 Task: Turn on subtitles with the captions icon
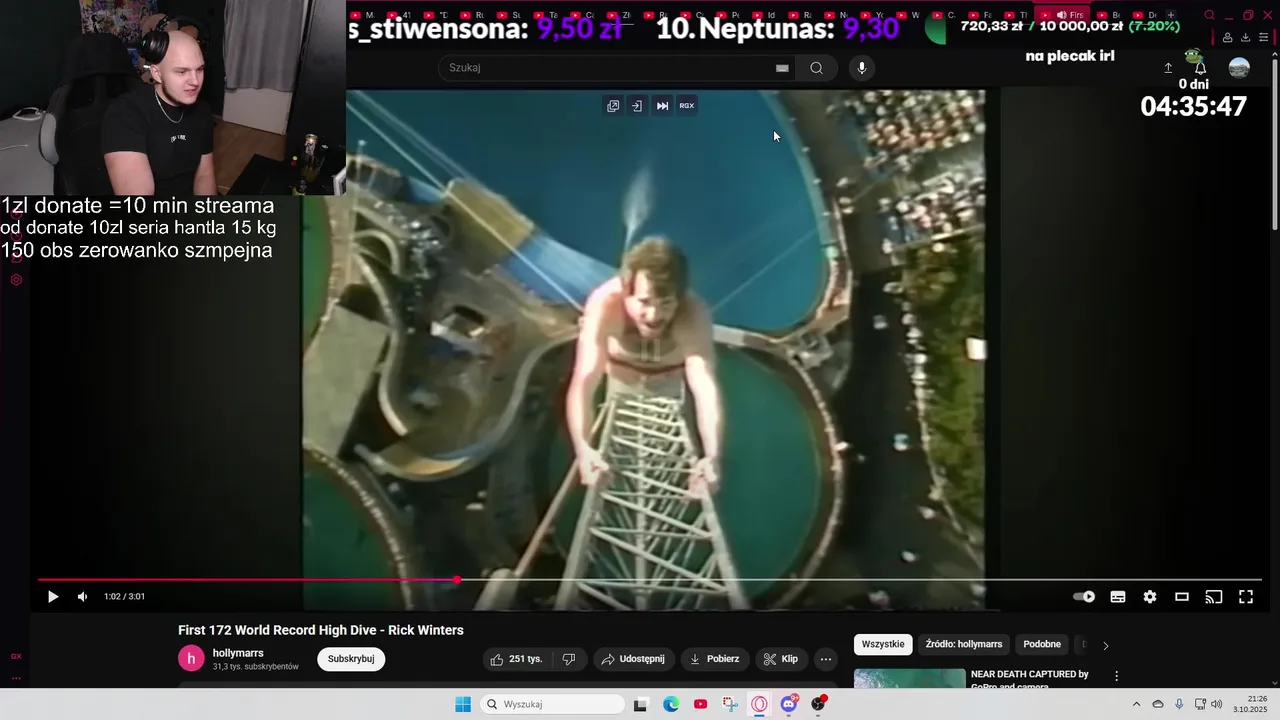[x=1118, y=597]
